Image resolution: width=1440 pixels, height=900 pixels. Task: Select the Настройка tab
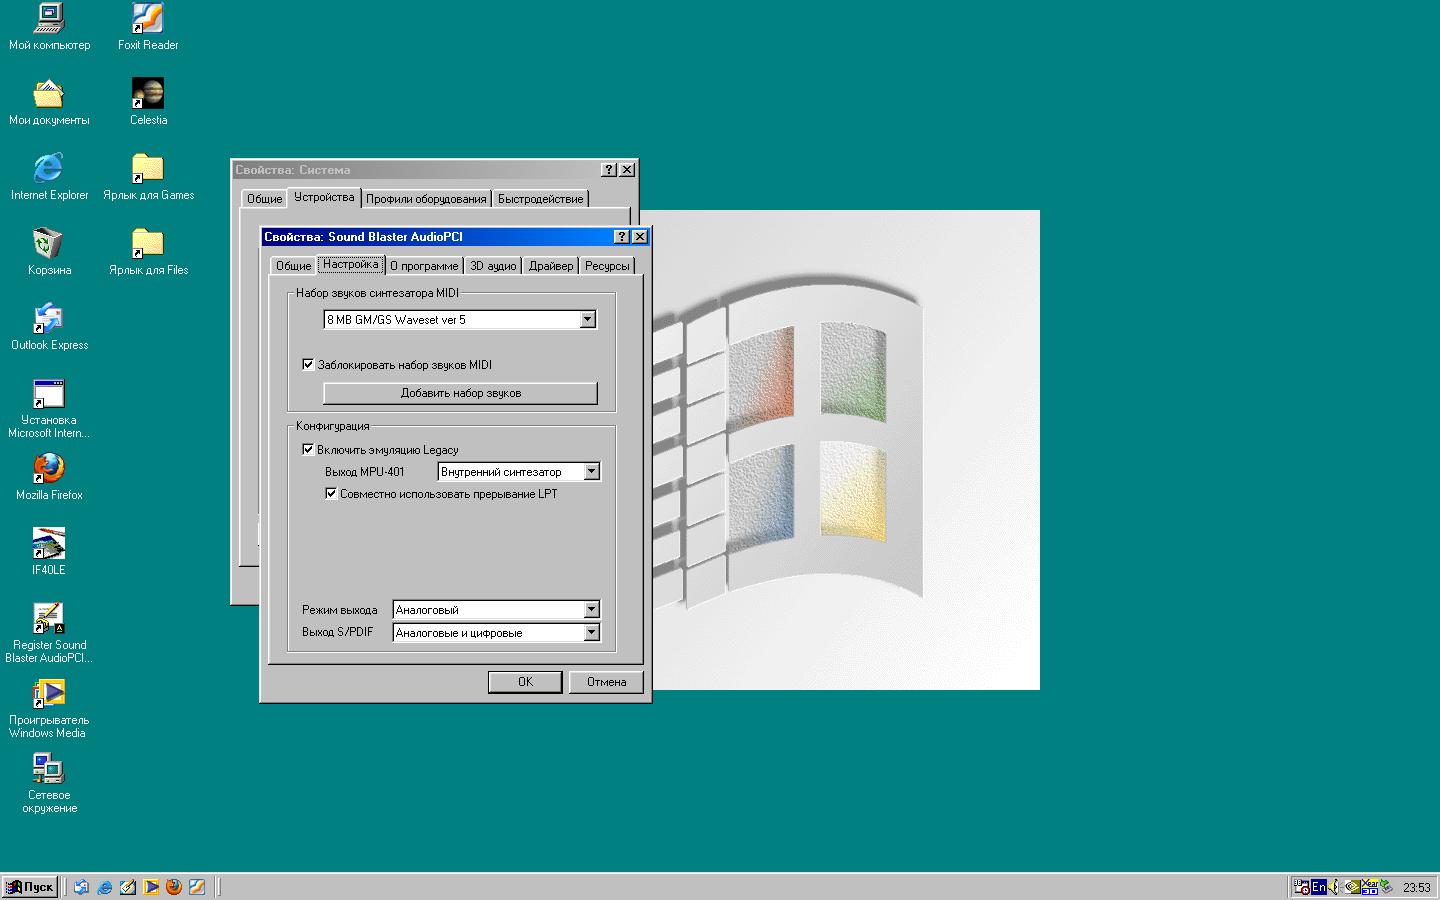(x=350, y=264)
